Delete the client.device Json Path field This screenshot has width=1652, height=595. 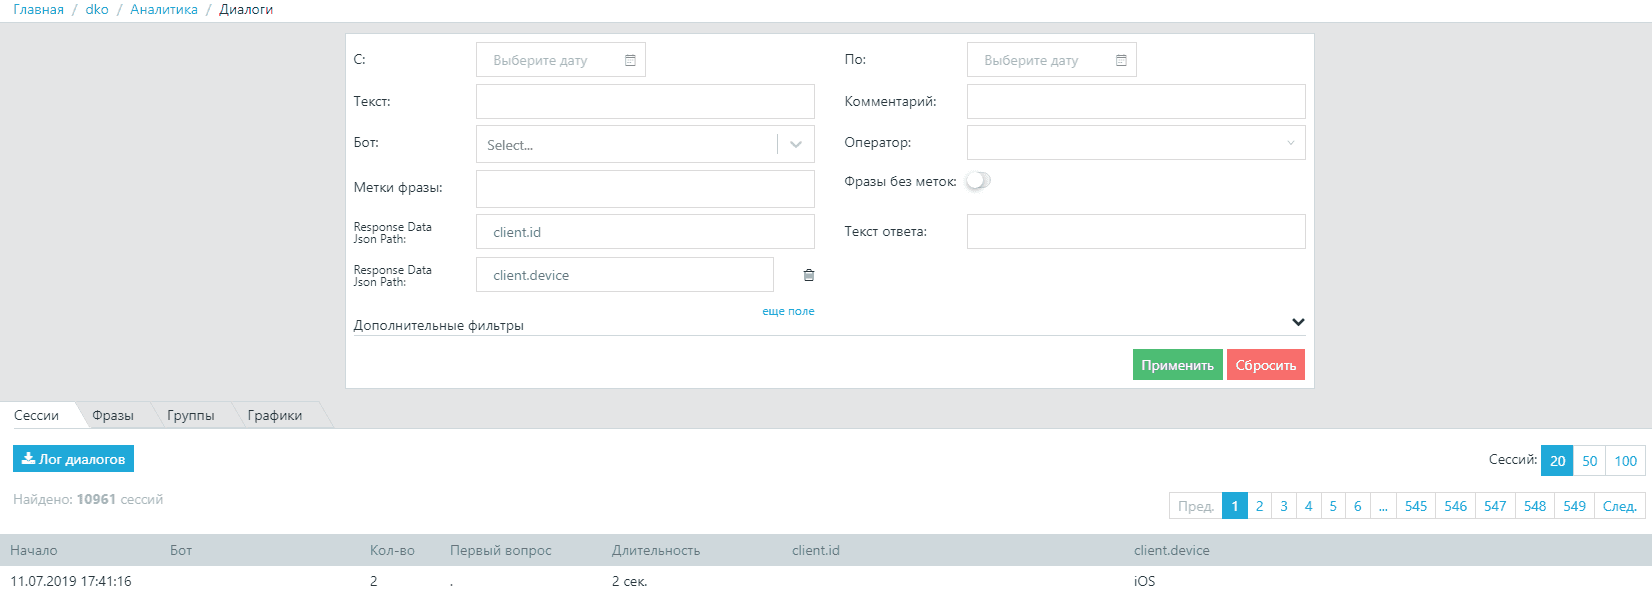point(809,275)
